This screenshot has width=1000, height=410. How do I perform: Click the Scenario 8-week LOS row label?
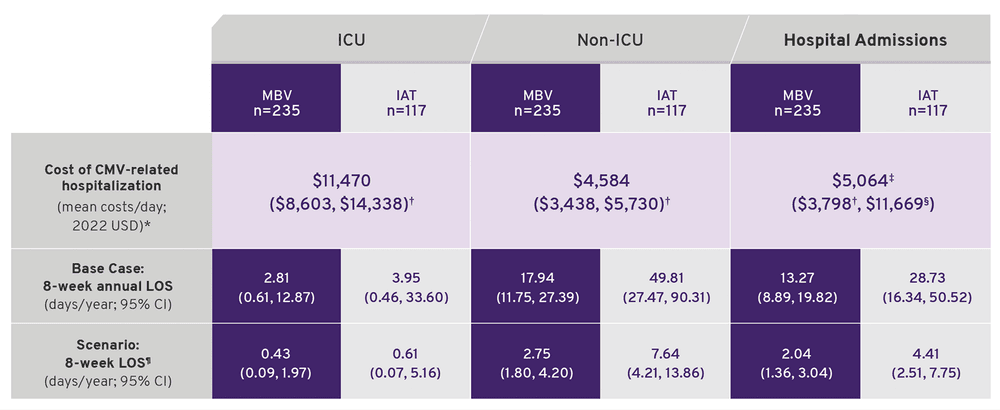coord(111,361)
